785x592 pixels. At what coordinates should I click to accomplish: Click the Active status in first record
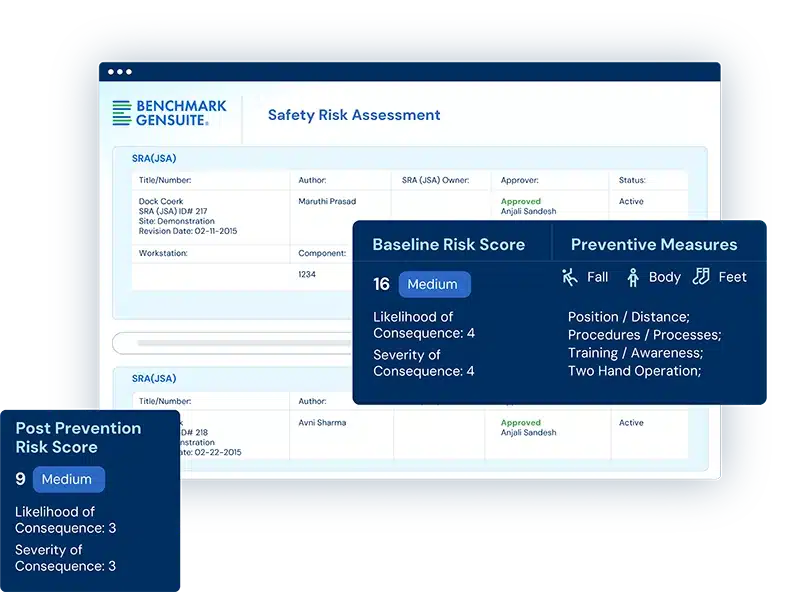[x=631, y=201]
